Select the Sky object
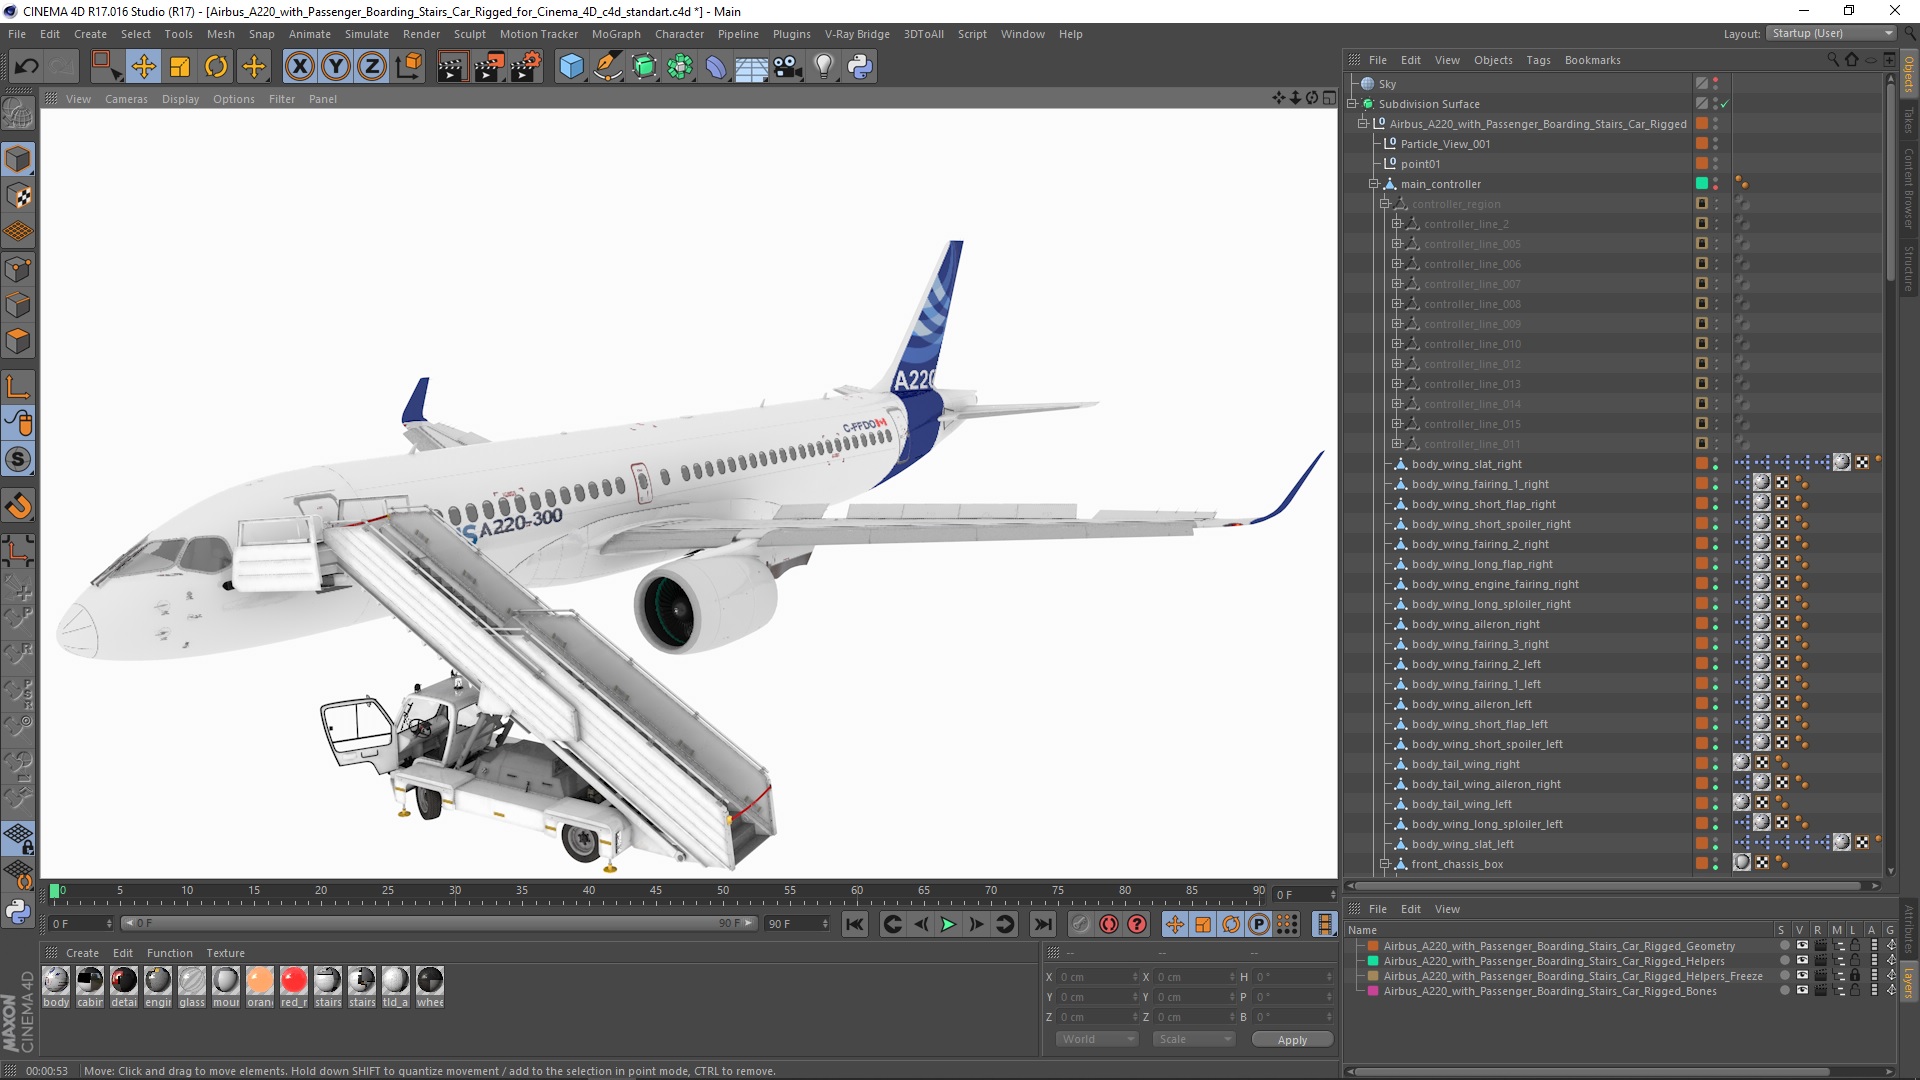Viewport: 1920px width, 1080px height. pos(1387,84)
